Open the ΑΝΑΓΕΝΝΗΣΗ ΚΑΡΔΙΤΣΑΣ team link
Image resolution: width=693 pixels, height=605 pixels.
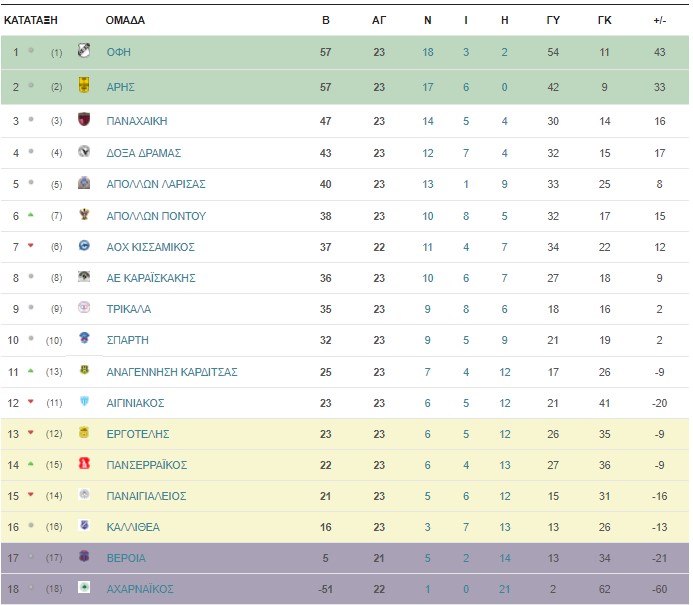click(171, 372)
